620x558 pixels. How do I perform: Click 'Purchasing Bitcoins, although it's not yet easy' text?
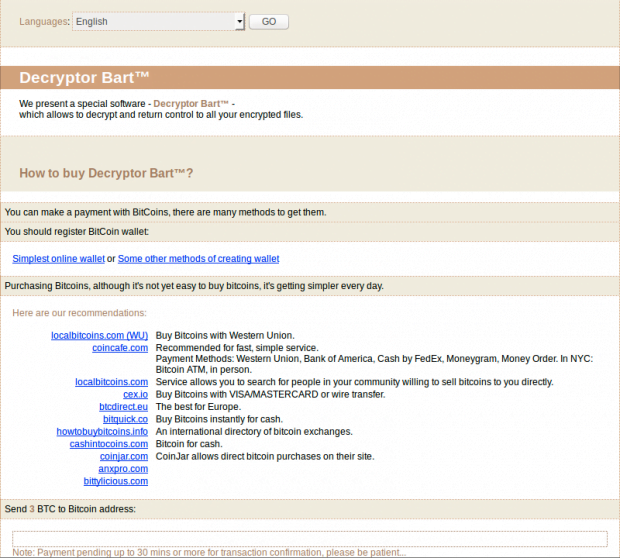click(x=194, y=286)
